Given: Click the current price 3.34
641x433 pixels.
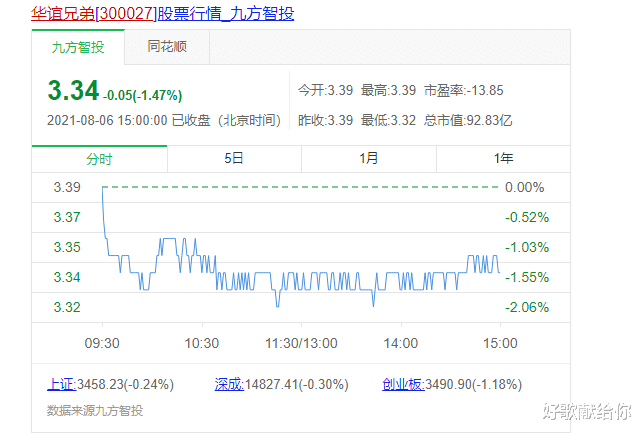Looking at the screenshot, I should pos(73,90).
